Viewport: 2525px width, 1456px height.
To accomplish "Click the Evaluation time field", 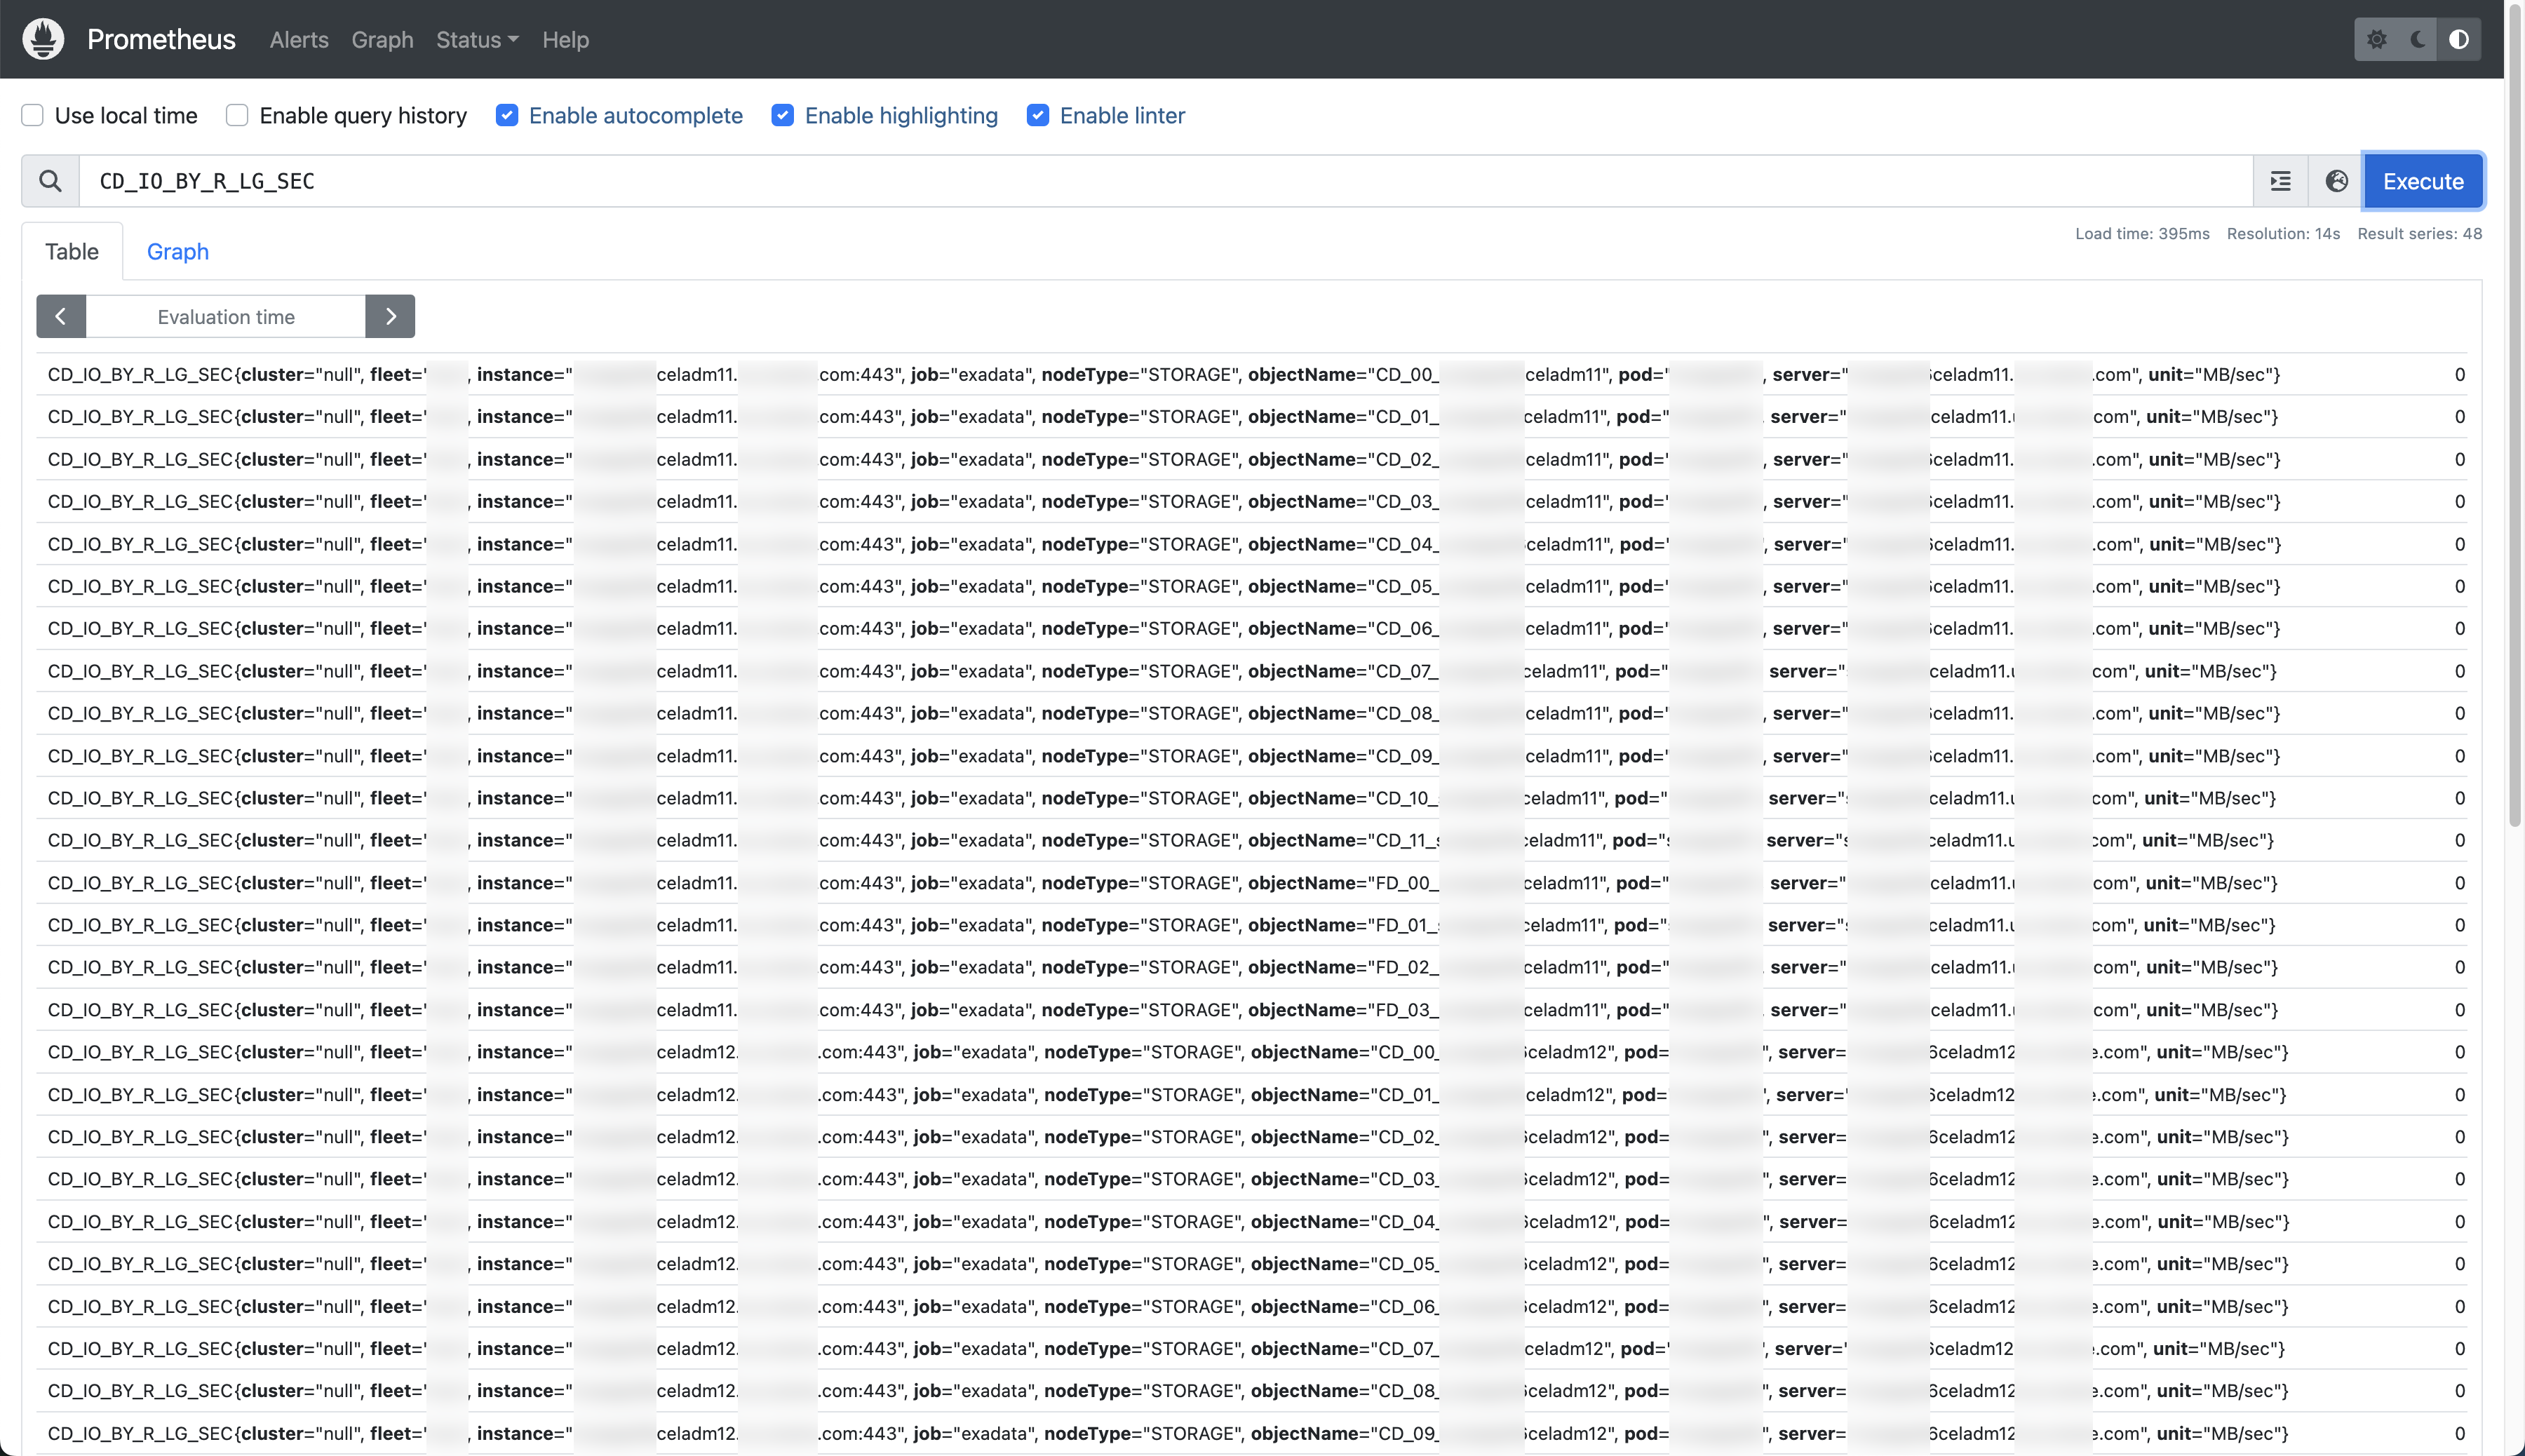I will click(x=225, y=316).
